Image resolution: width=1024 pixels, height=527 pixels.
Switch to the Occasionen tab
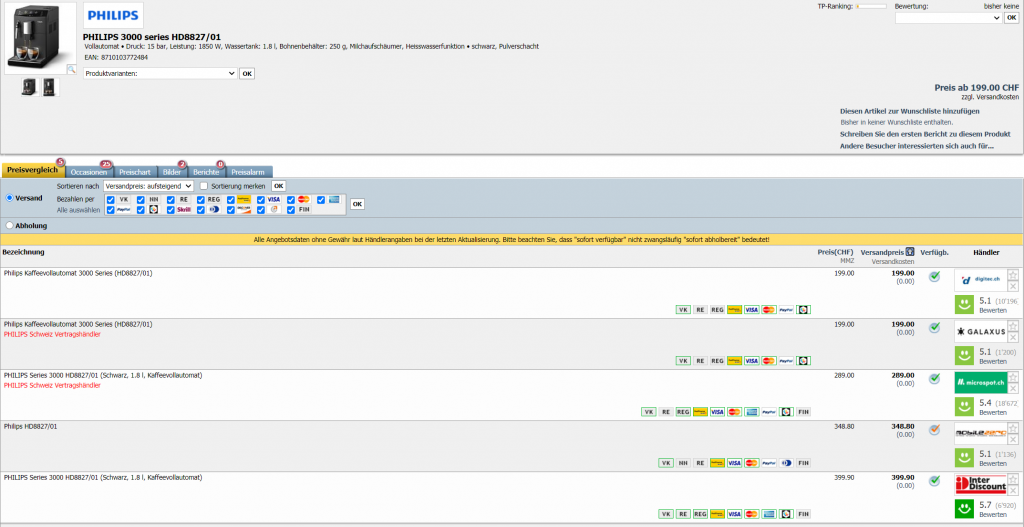point(88,172)
